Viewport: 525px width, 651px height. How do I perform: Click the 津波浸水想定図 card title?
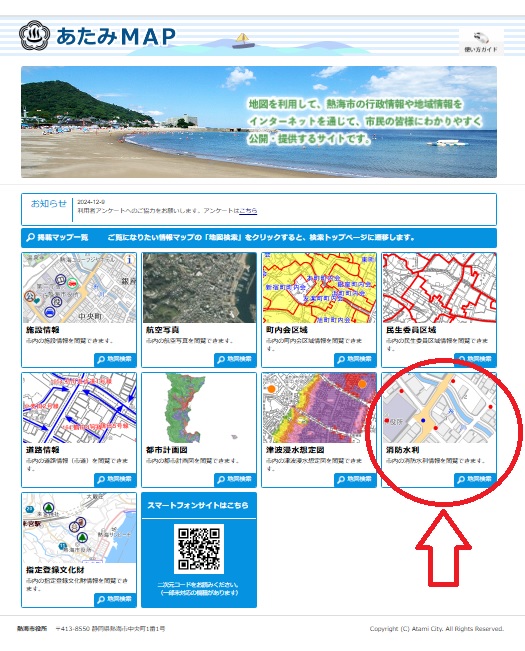point(295,450)
